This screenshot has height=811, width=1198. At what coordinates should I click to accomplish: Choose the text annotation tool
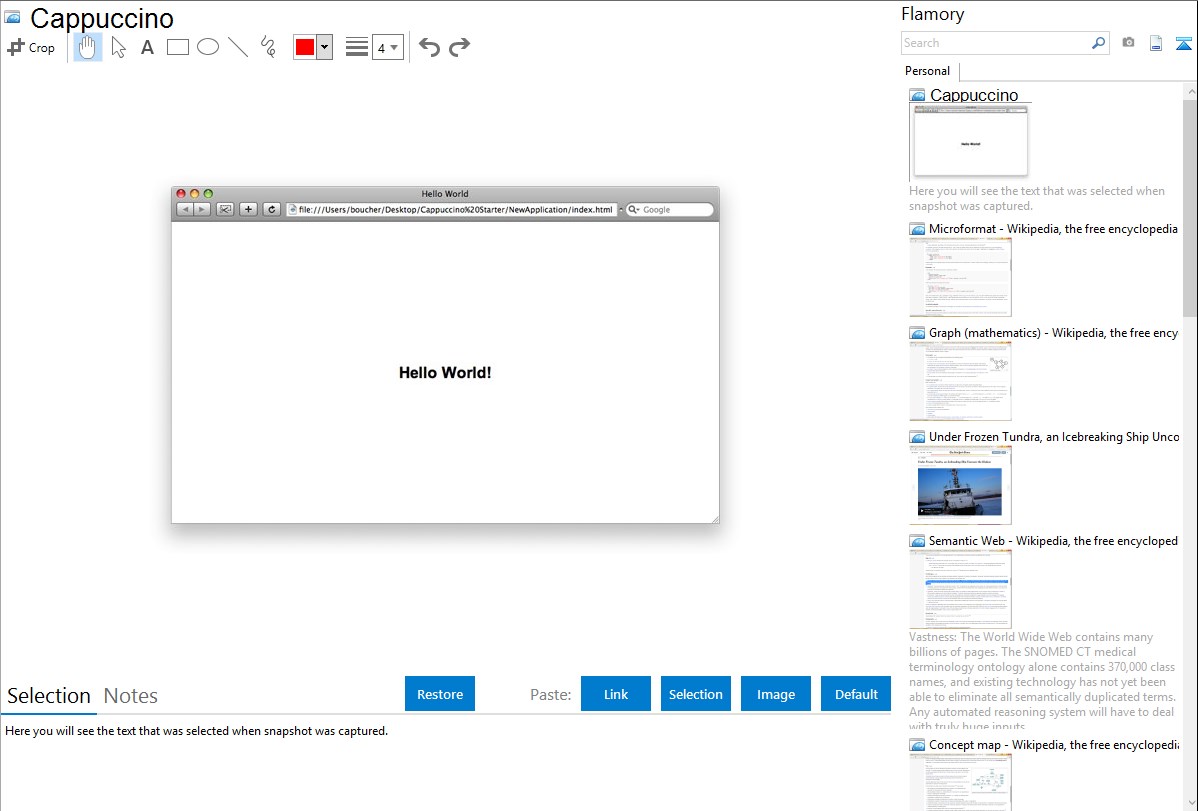pyautogui.click(x=147, y=47)
